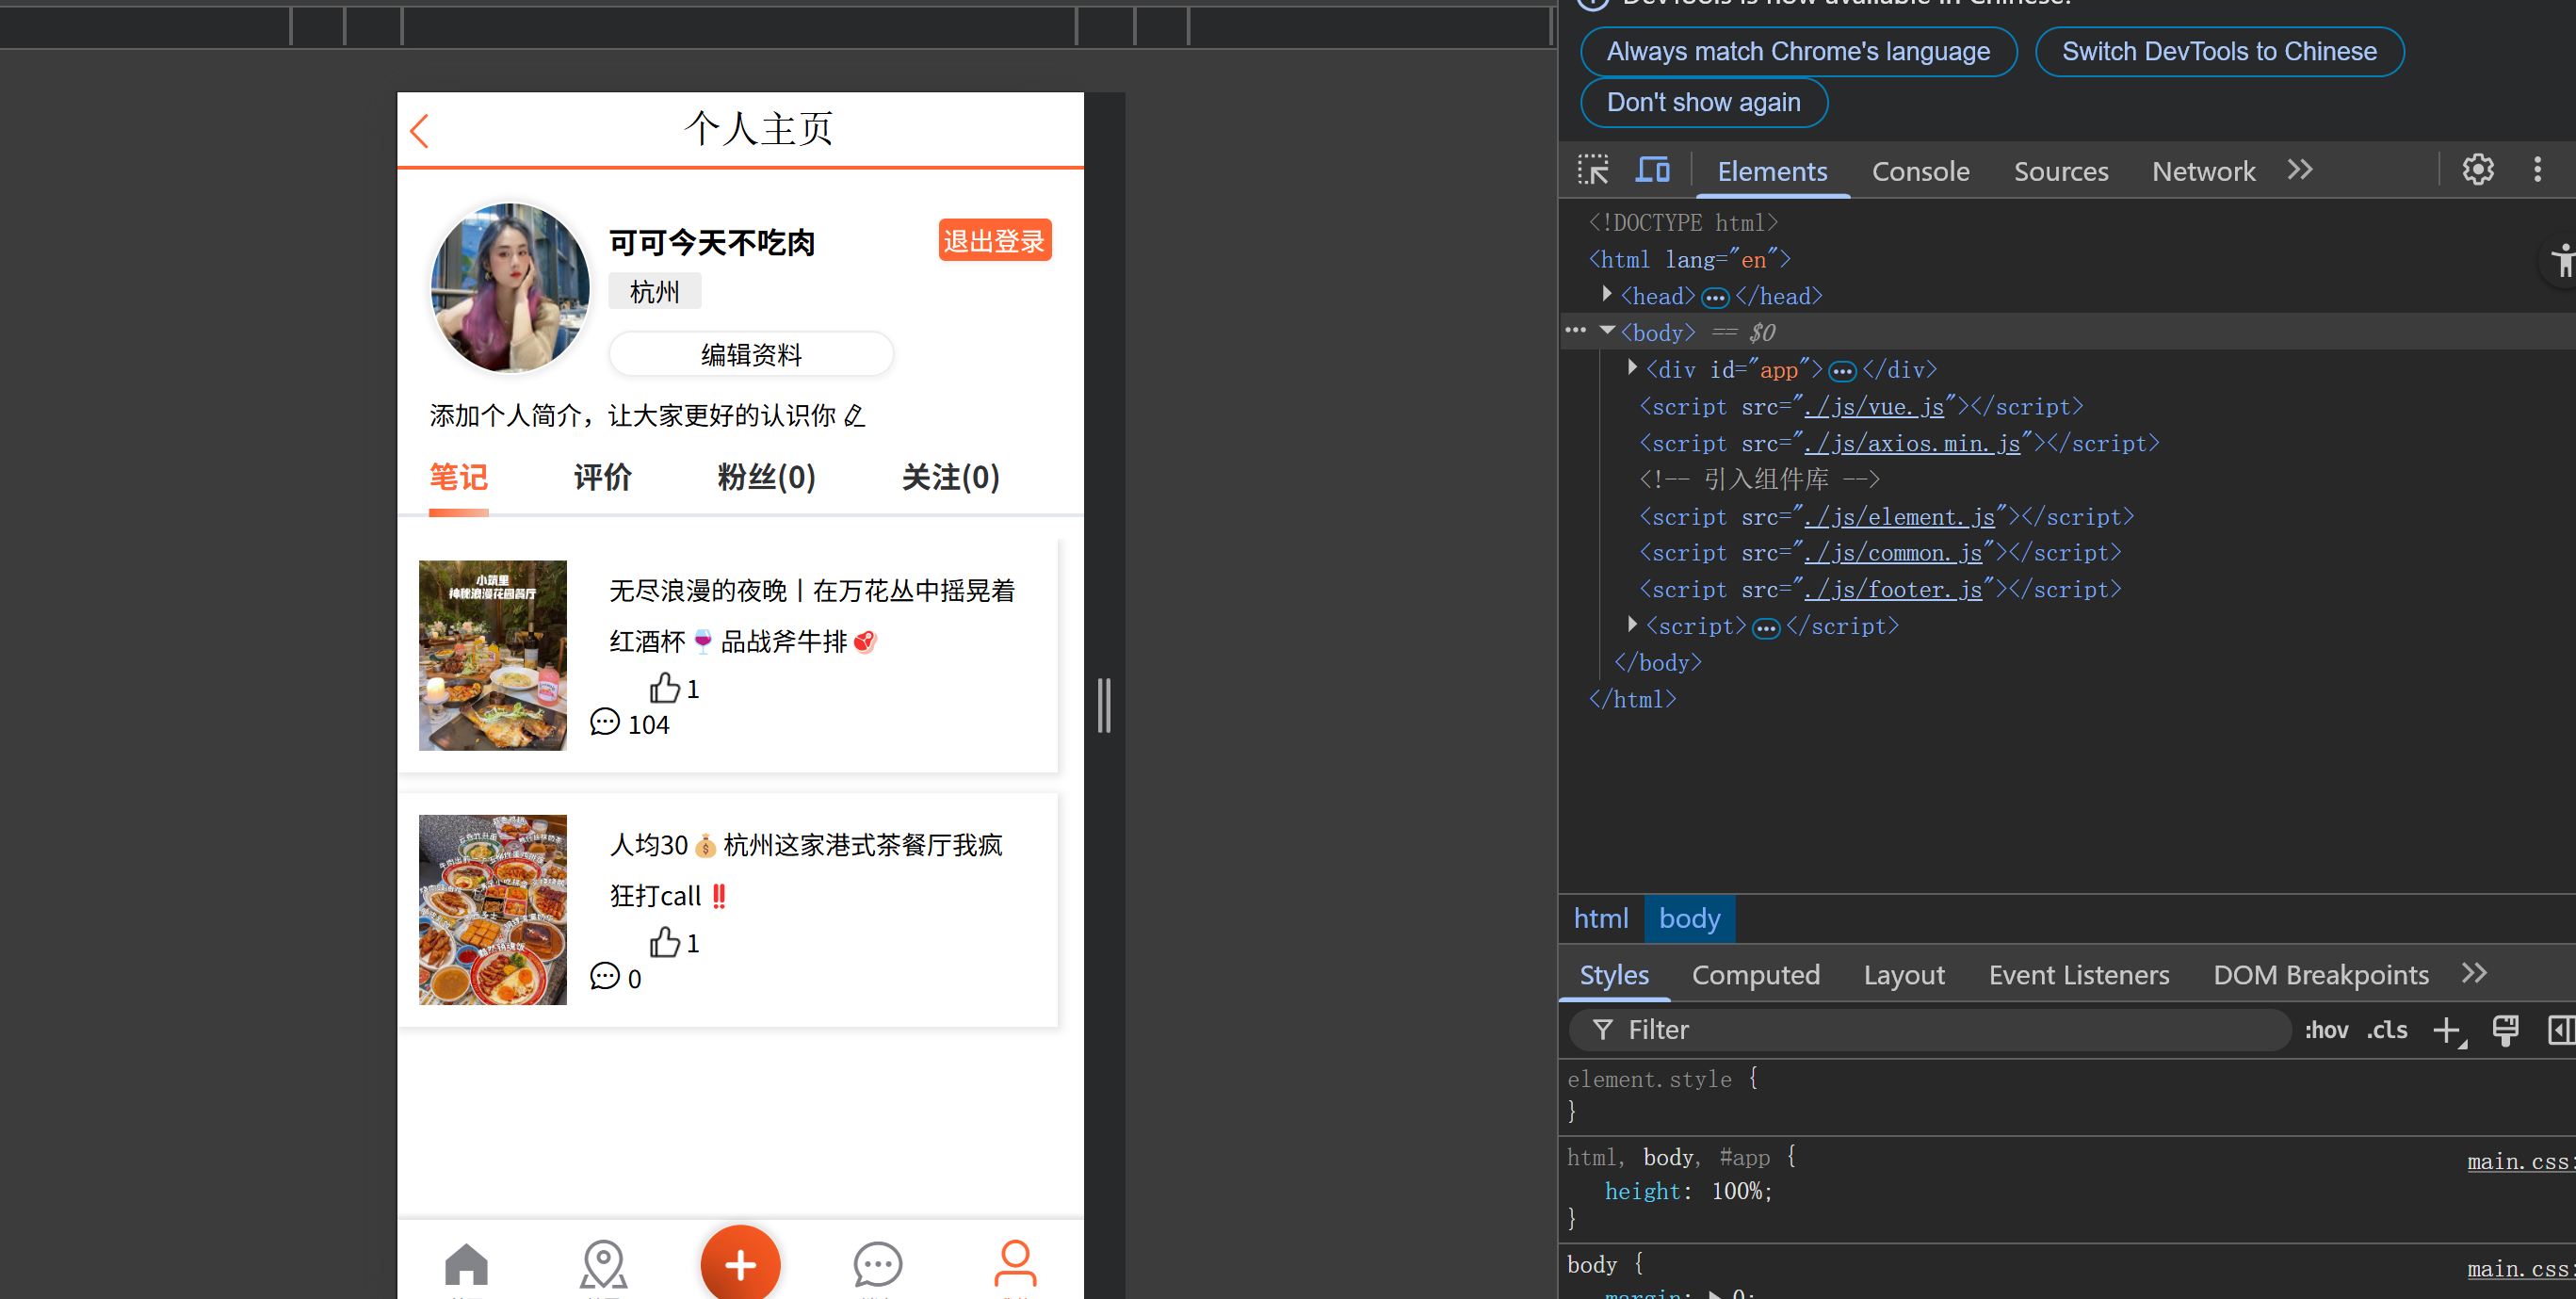Expand the div id app node
Image resolution: width=2576 pixels, height=1299 pixels.
[1632, 368]
